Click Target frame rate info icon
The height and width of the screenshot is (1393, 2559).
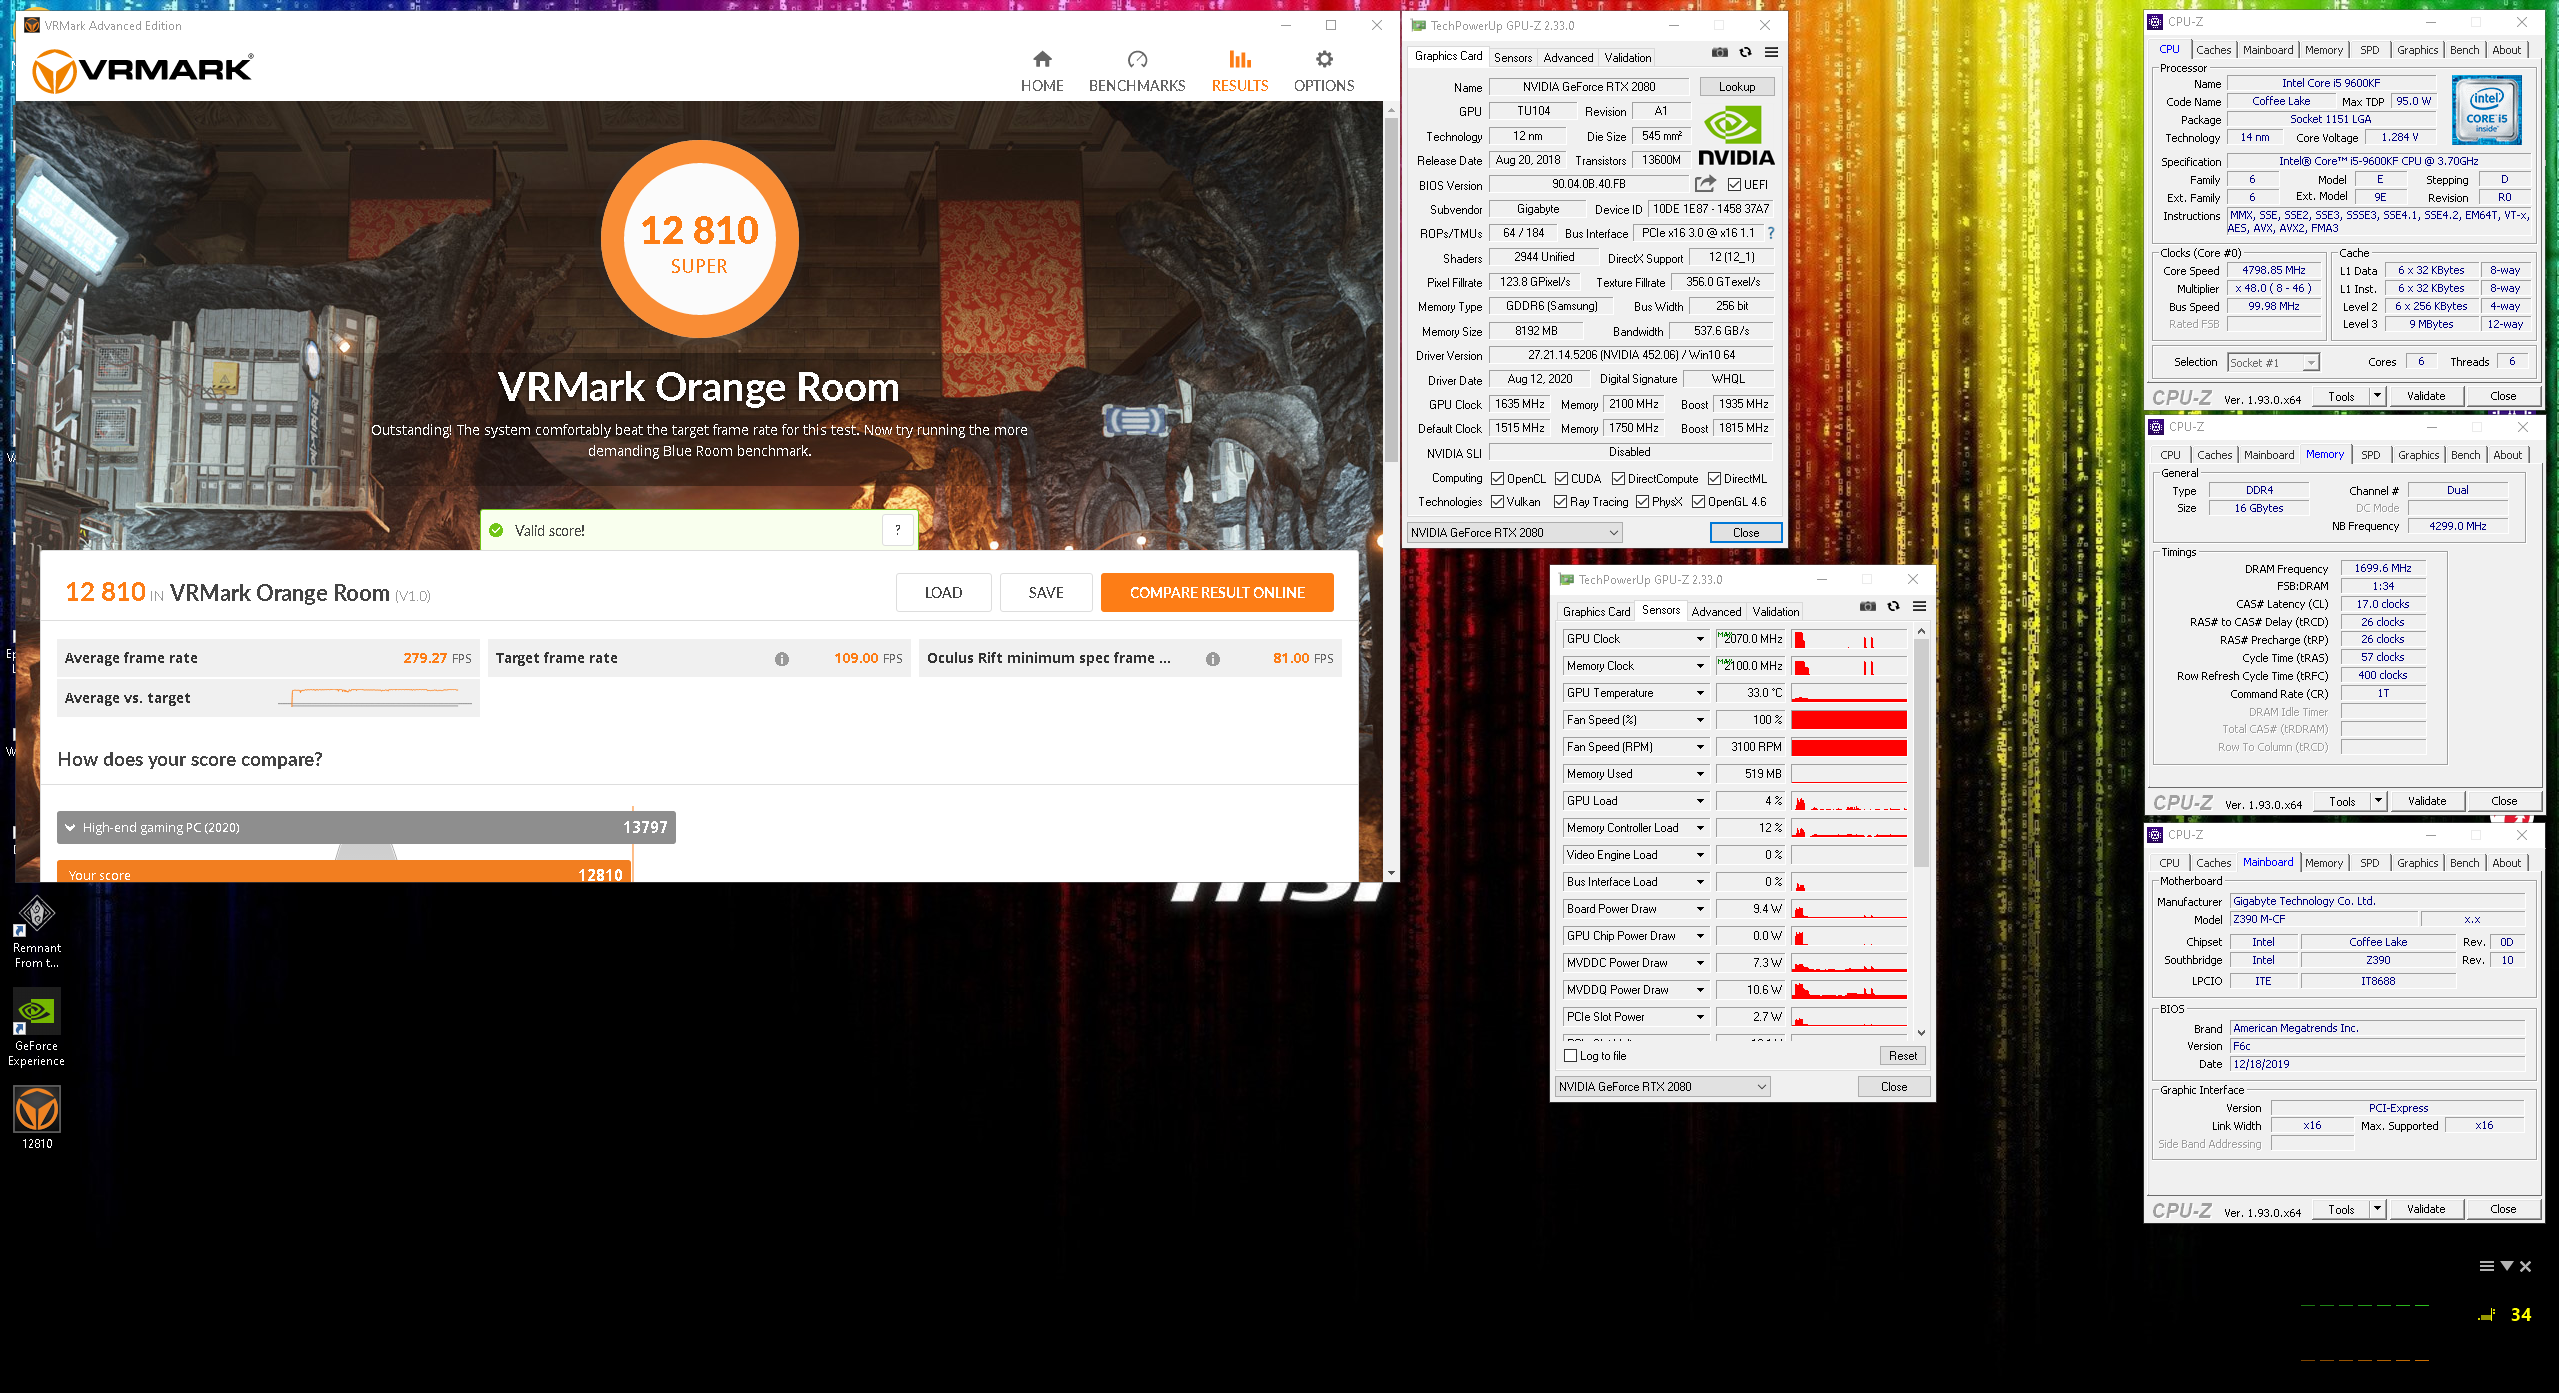[782, 659]
